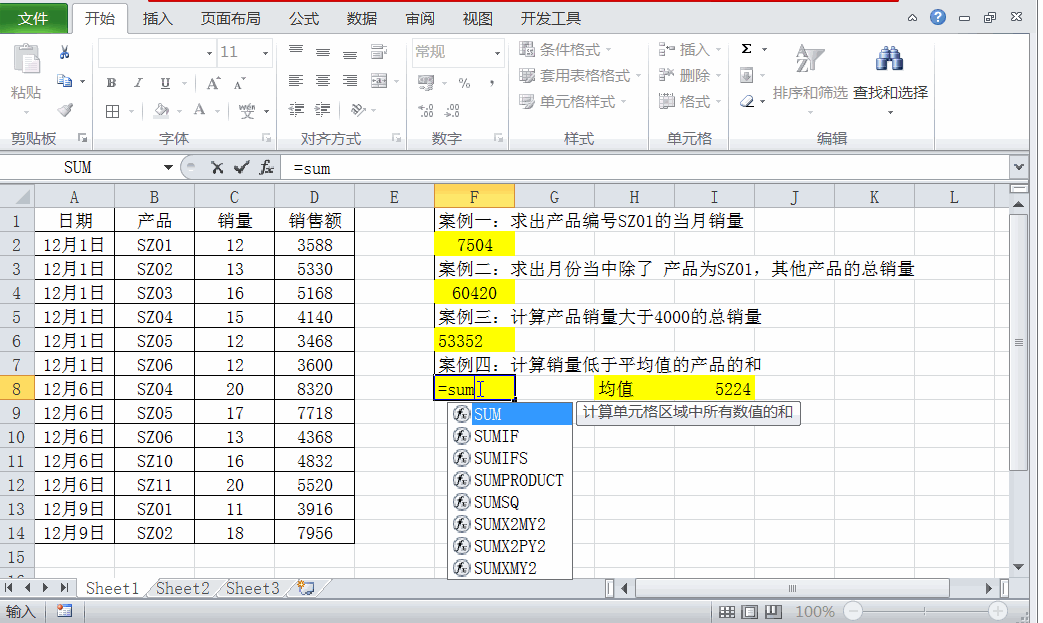Expand the formula bar
1043x623 pixels.
(1018, 168)
